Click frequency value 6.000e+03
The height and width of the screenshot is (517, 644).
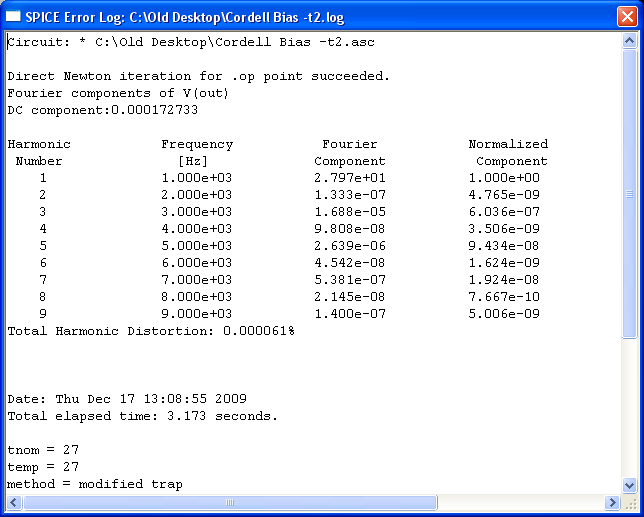[197, 263]
